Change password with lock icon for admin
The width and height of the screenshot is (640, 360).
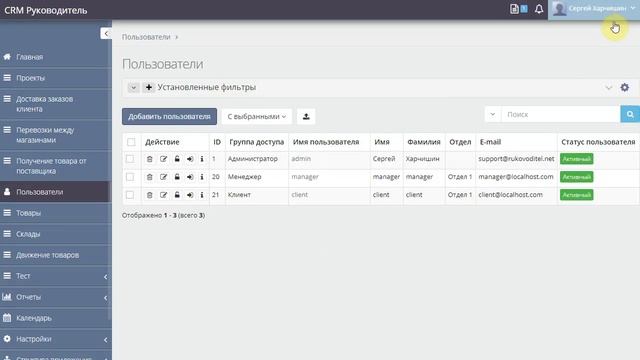177,159
